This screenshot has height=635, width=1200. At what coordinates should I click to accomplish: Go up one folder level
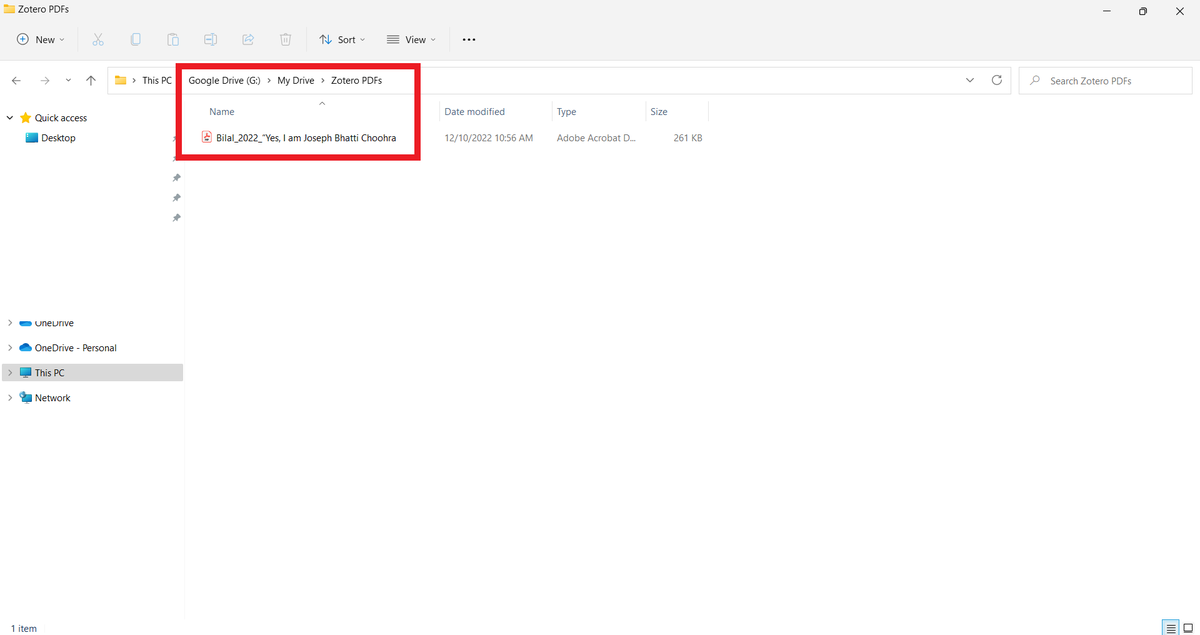pos(90,80)
